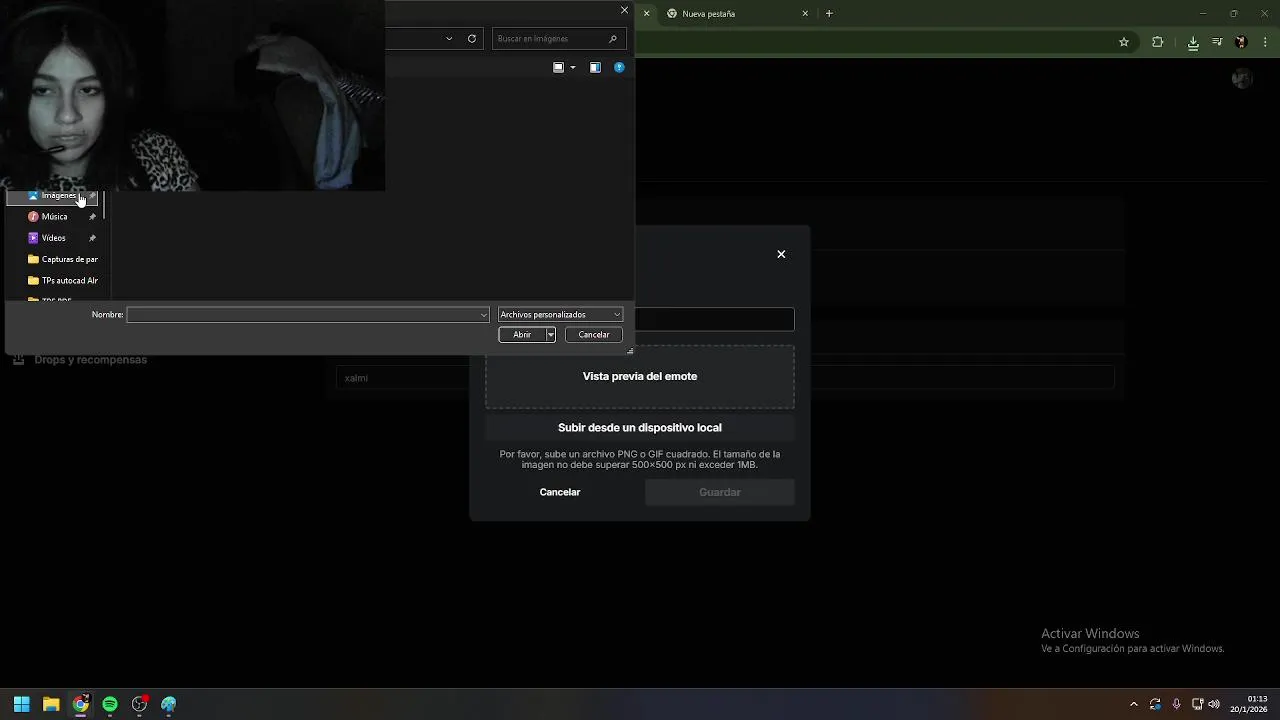The height and width of the screenshot is (720, 1280).
Task: Open 'Drops y recompensas' in sidebar
Action: point(80,360)
